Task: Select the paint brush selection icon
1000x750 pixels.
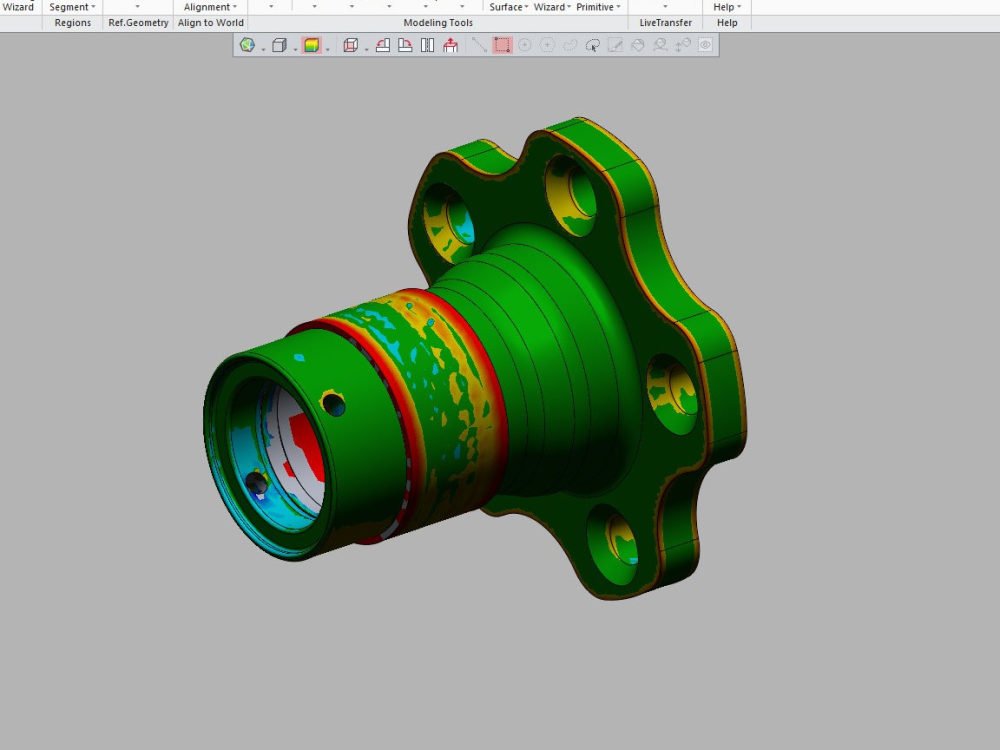Action: coord(615,45)
